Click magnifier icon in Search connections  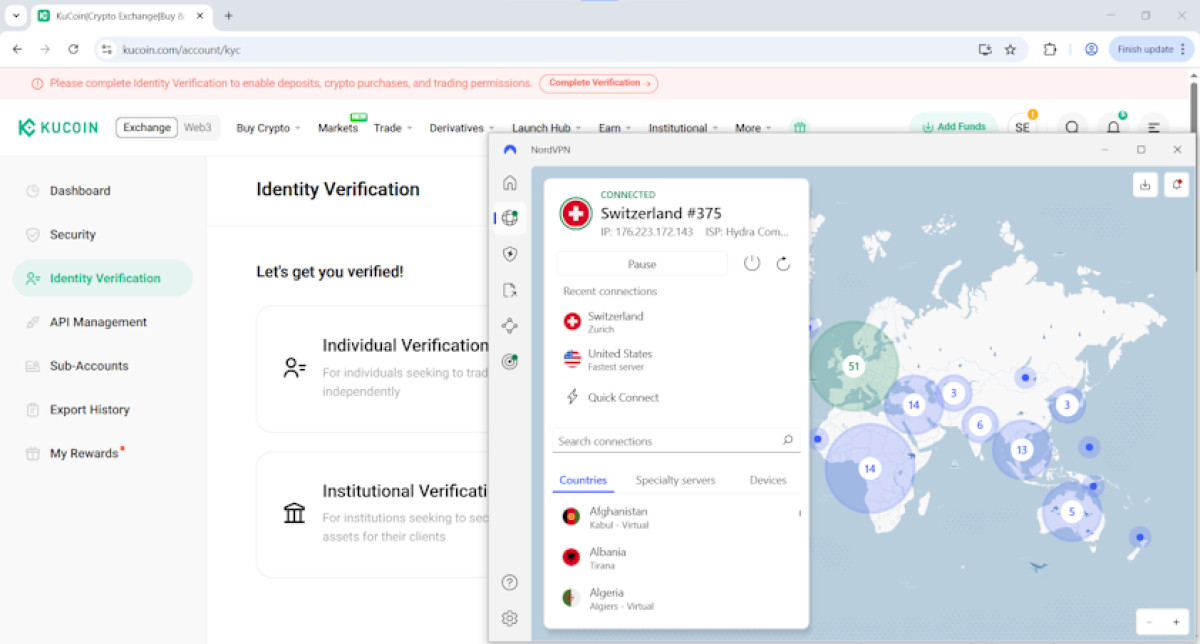[788, 440]
